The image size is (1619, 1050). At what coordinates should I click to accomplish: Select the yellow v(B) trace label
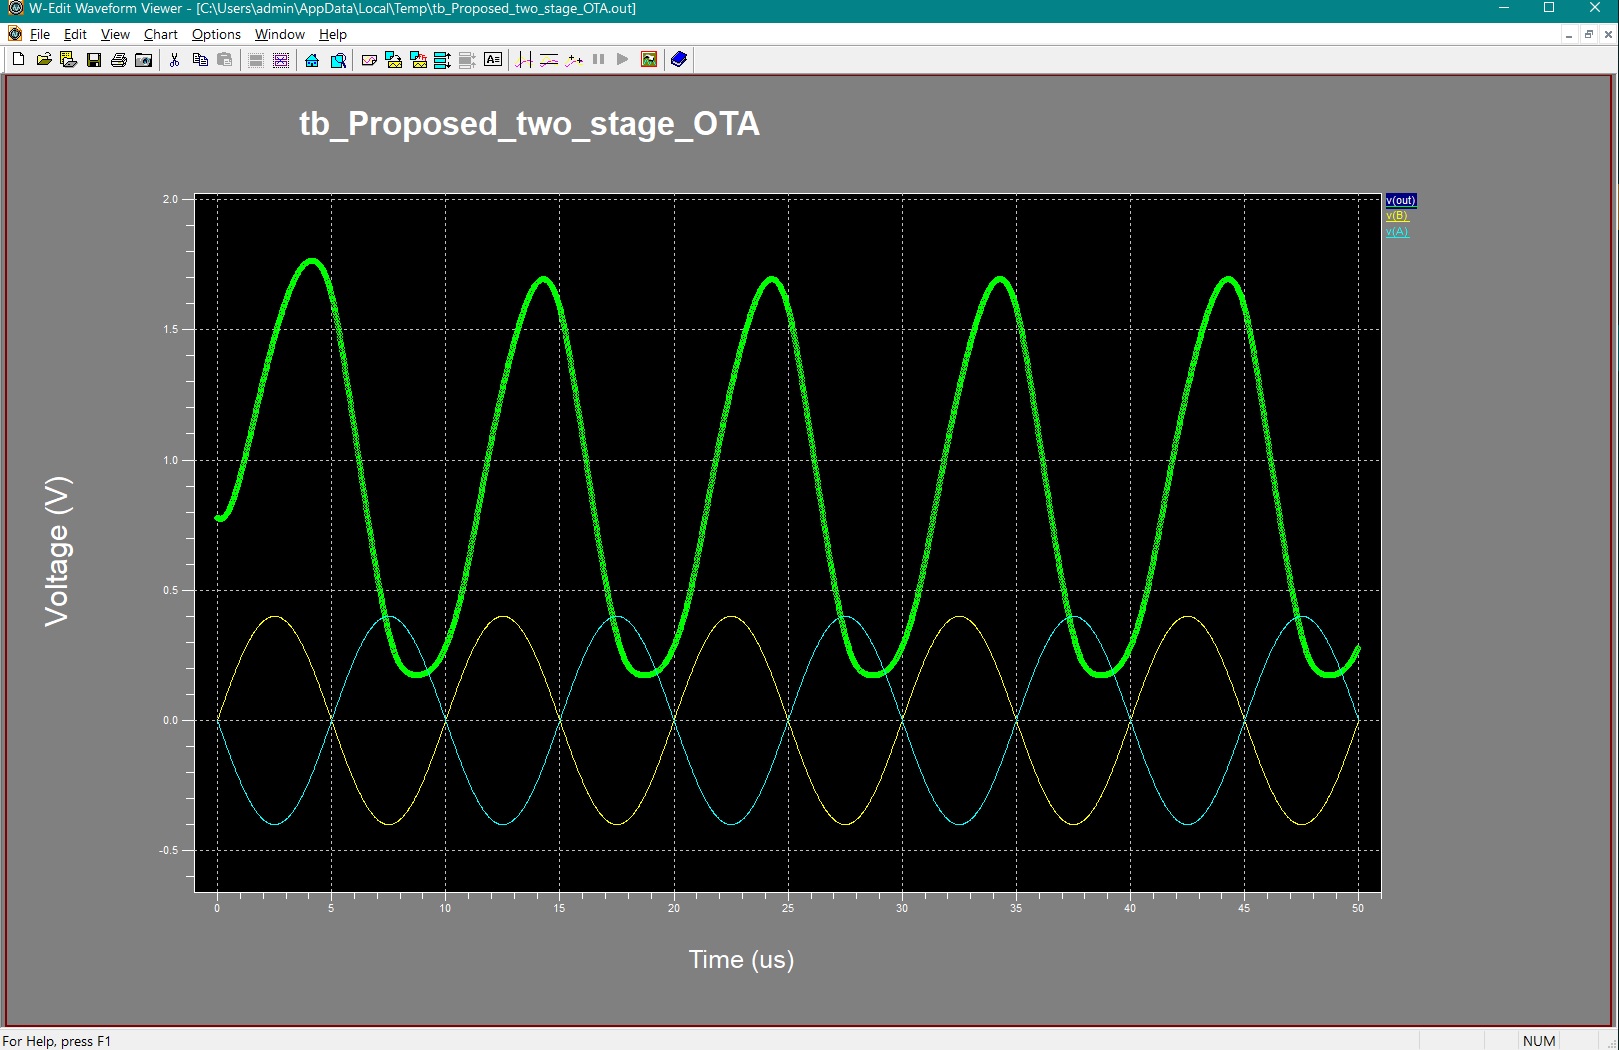[1396, 216]
